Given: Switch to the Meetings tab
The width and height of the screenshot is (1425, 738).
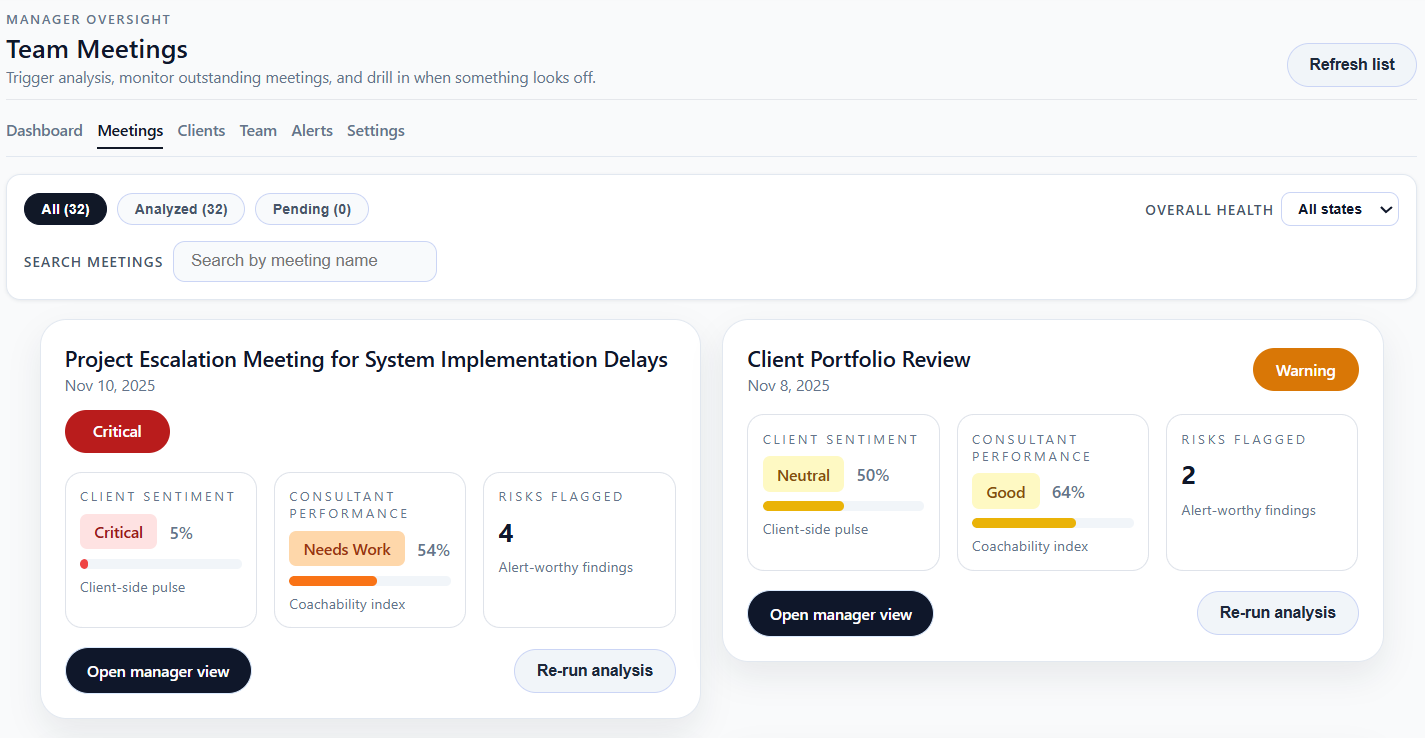Looking at the screenshot, I should [130, 130].
